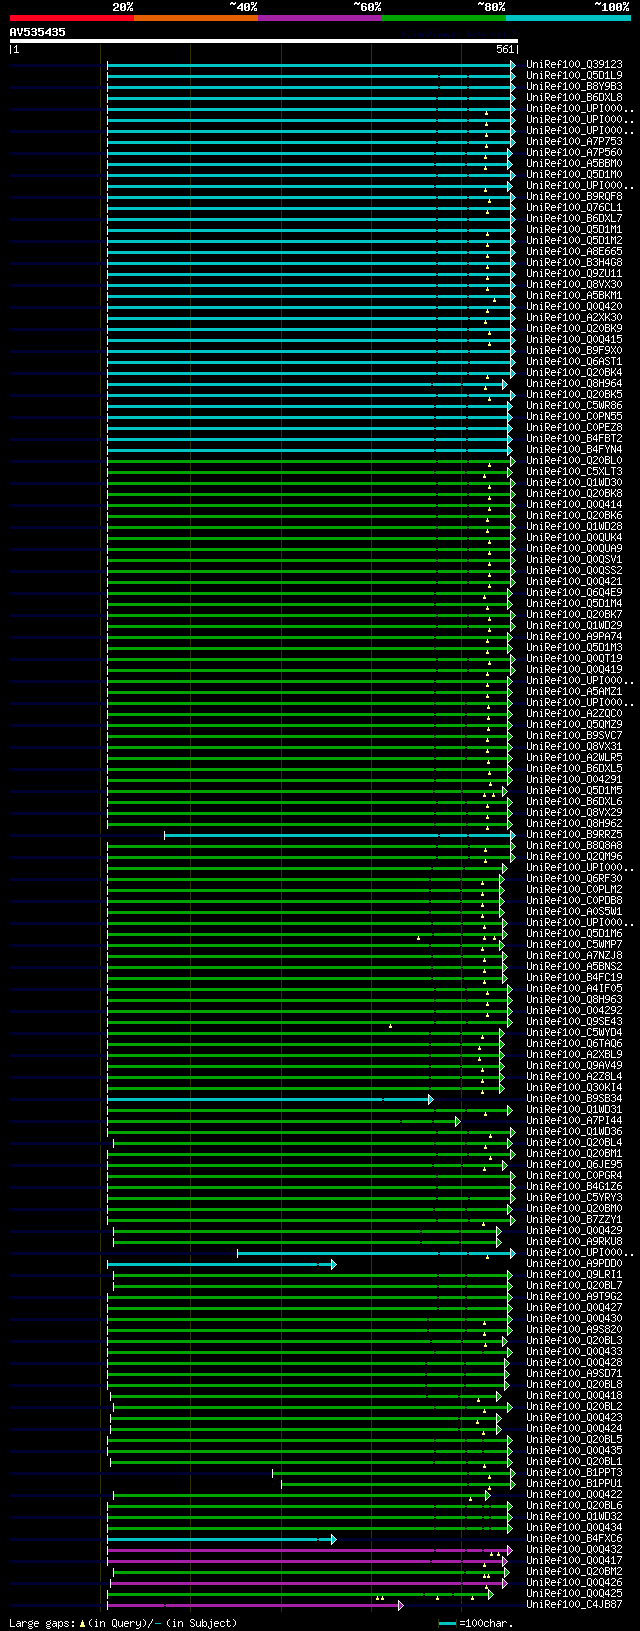This screenshot has width=640, height=1631.
Task: Select the UniRef100_B1PPT3 label
Action: [x=574, y=1473]
